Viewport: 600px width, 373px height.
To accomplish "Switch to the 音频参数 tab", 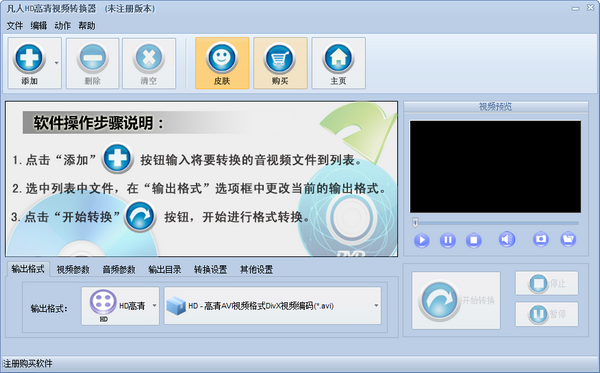I will (119, 269).
